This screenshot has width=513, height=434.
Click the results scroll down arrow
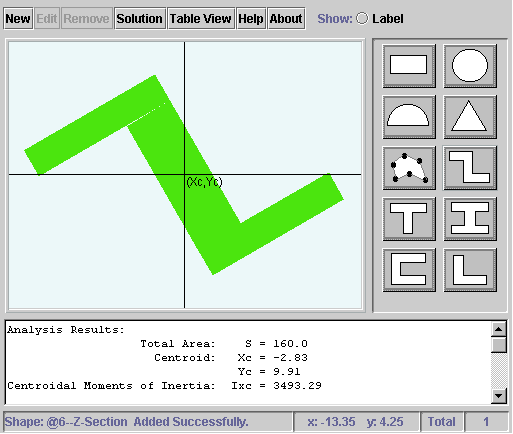(x=499, y=396)
